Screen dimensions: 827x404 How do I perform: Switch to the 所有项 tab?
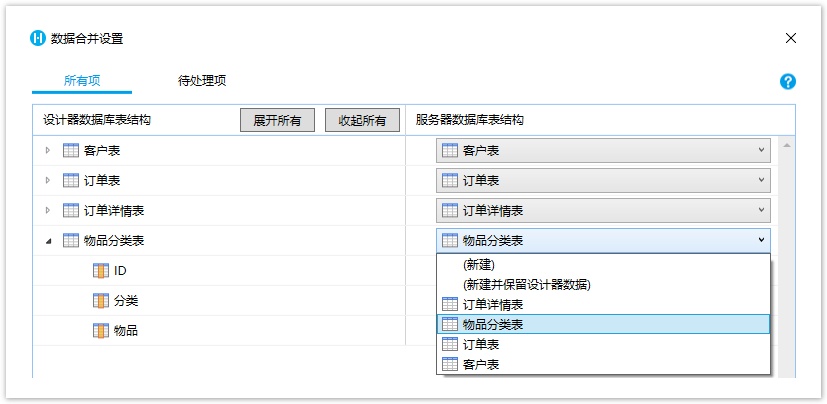(82, 81)
